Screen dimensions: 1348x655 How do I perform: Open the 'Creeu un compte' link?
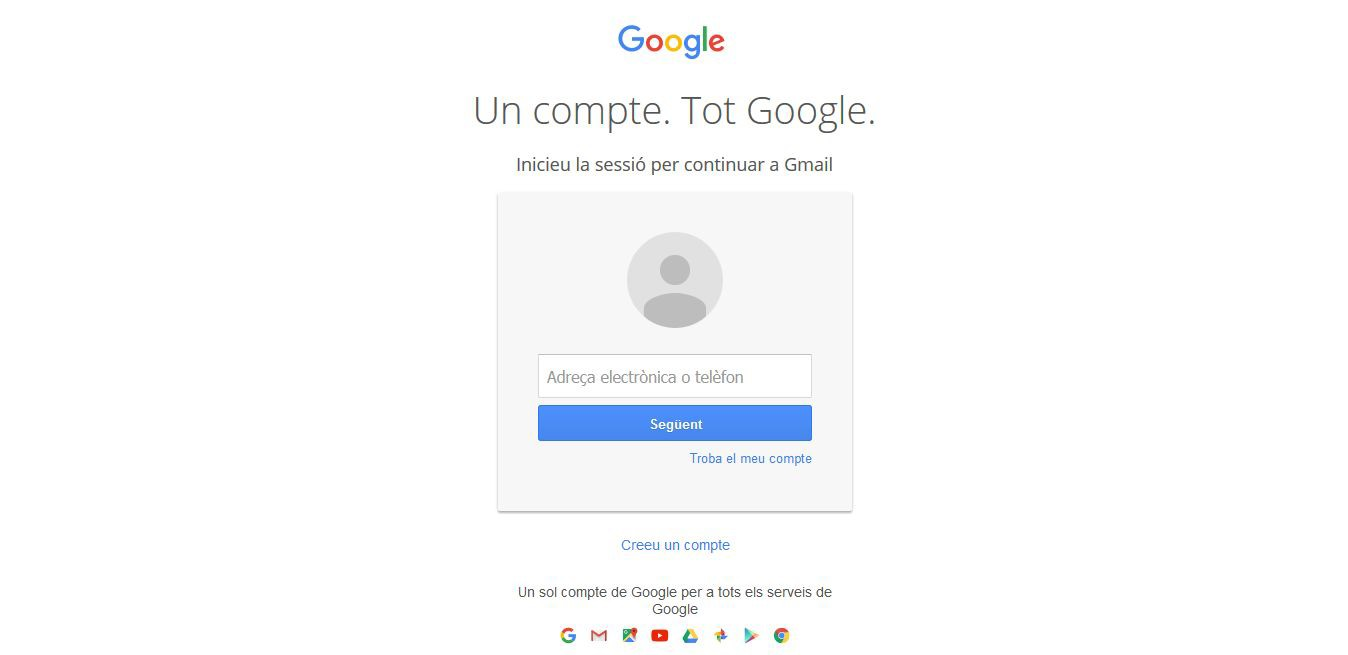tap(675, 545)
